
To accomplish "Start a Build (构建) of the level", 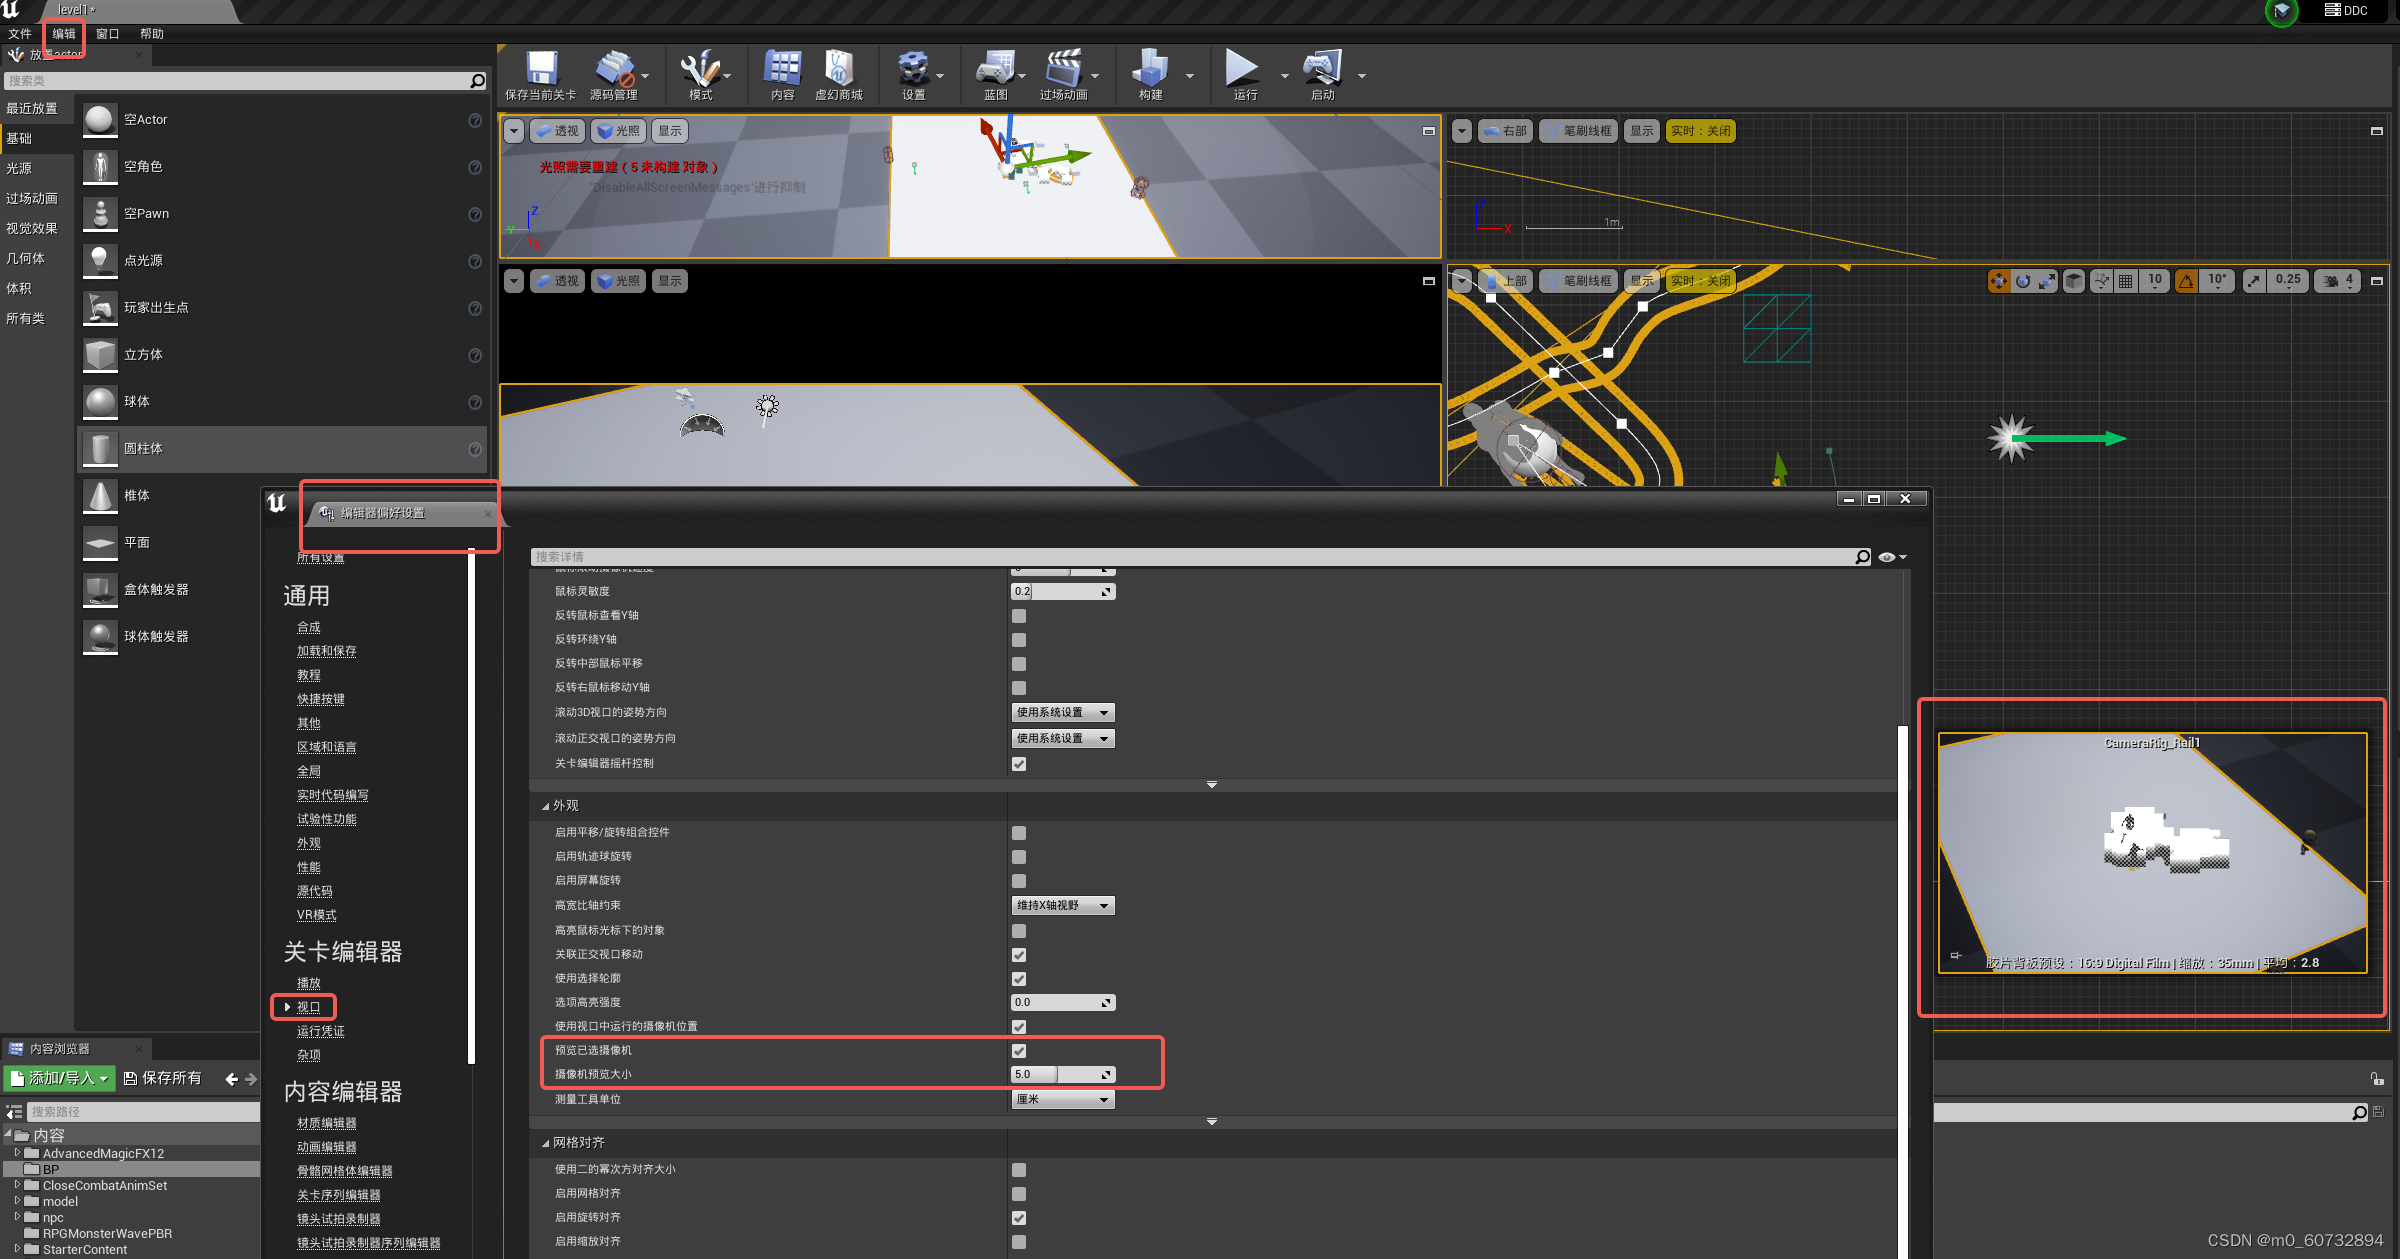I will tap(1152, 75).
